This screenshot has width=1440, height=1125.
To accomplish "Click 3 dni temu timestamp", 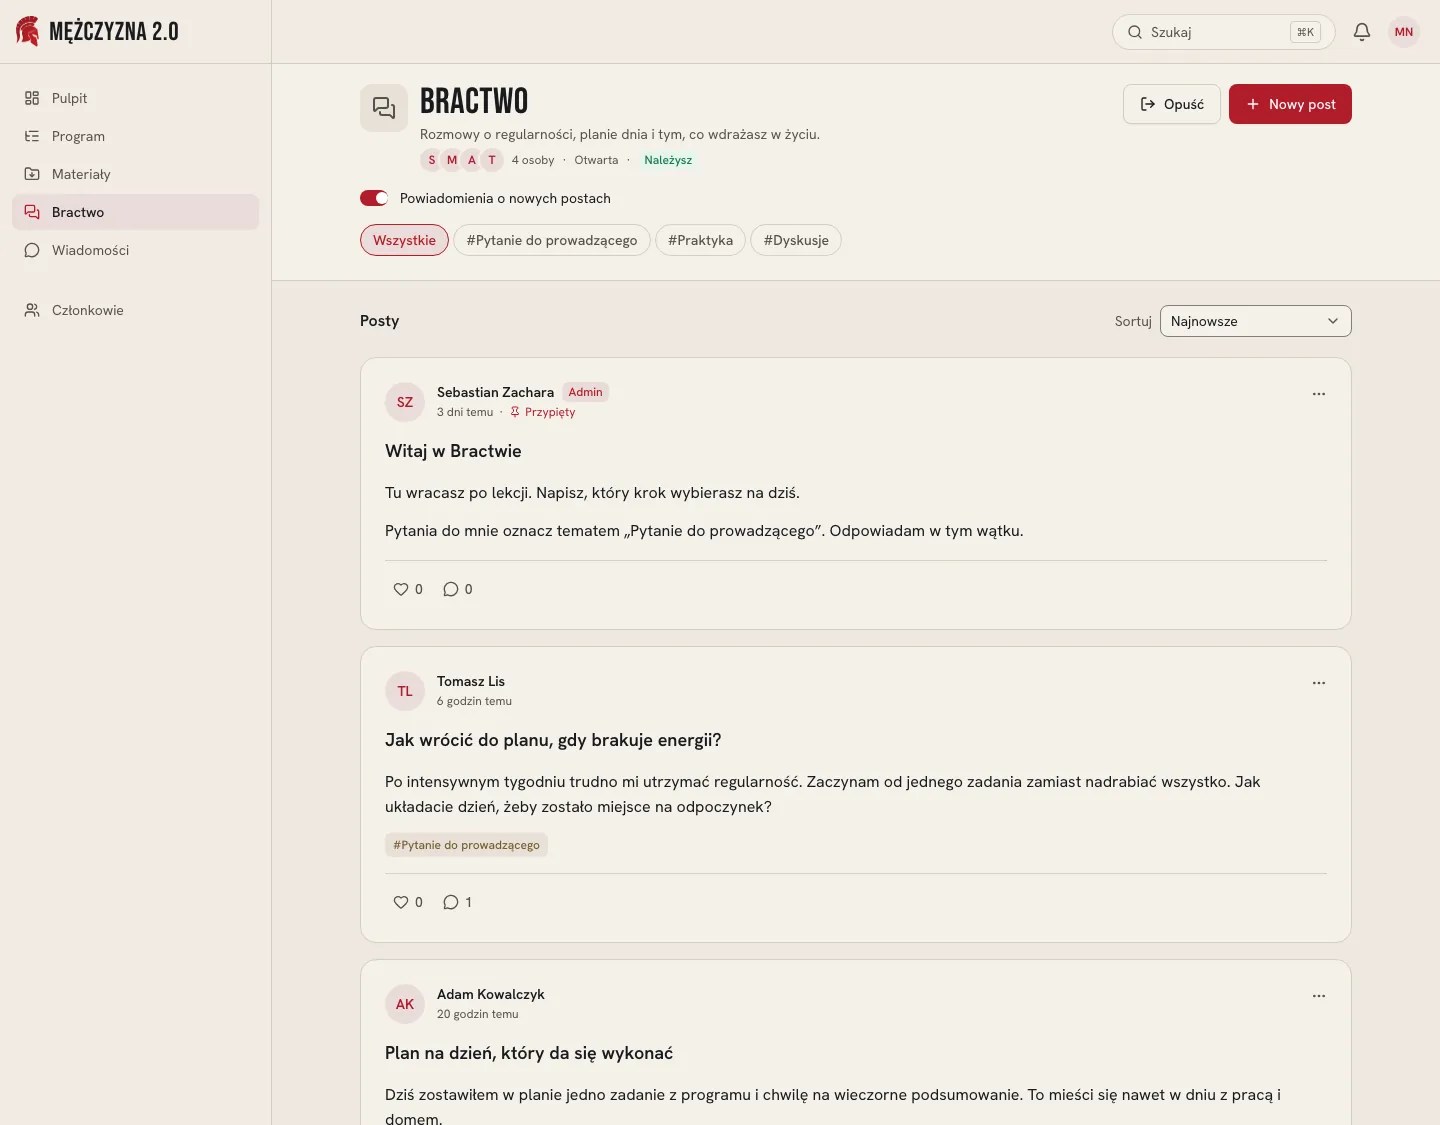I will (x=465, y=412).
